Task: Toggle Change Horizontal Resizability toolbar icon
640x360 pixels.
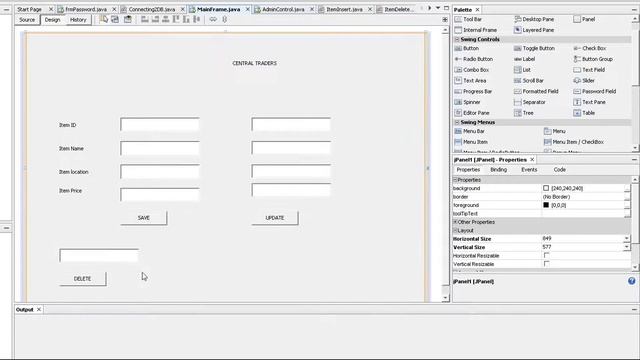Action: [x=213, y=19]
